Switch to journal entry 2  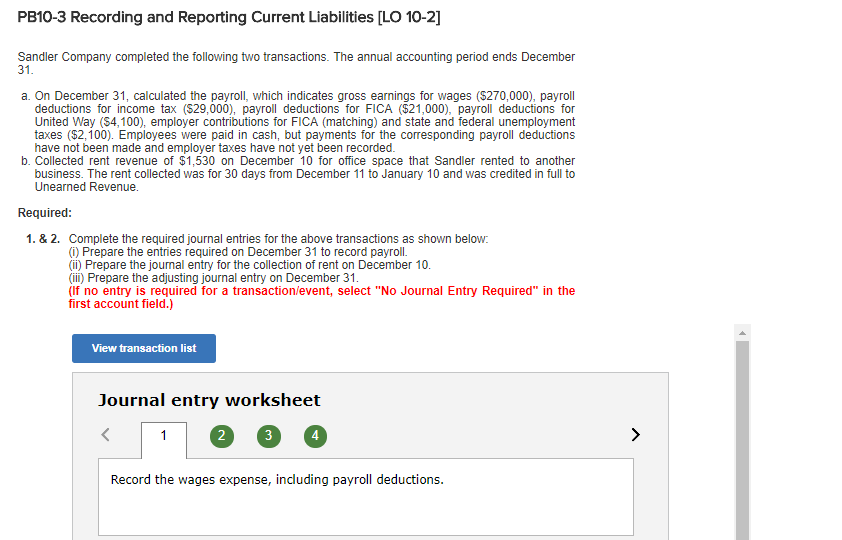[x=222, y=436]
